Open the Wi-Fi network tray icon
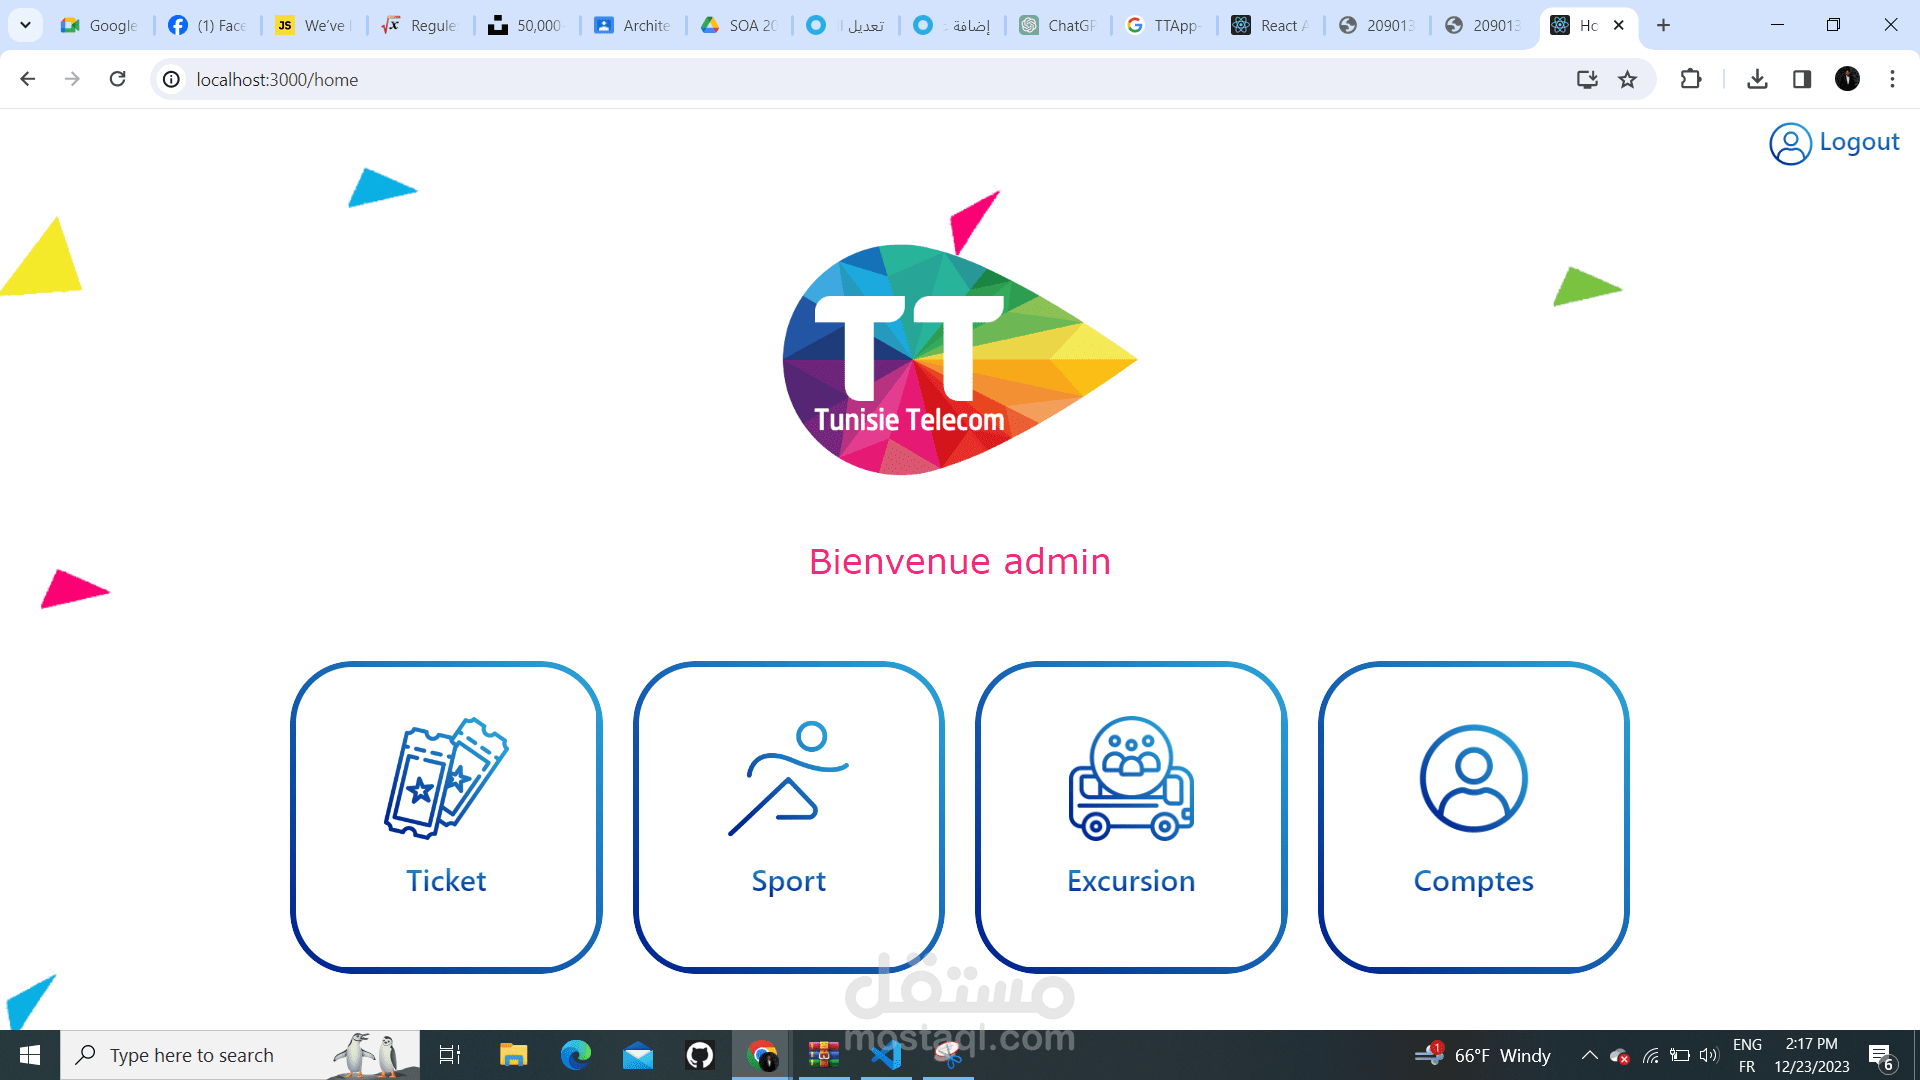Image resolution: width=1920 pixels, height=1080 pixels. [1651, 1055]
